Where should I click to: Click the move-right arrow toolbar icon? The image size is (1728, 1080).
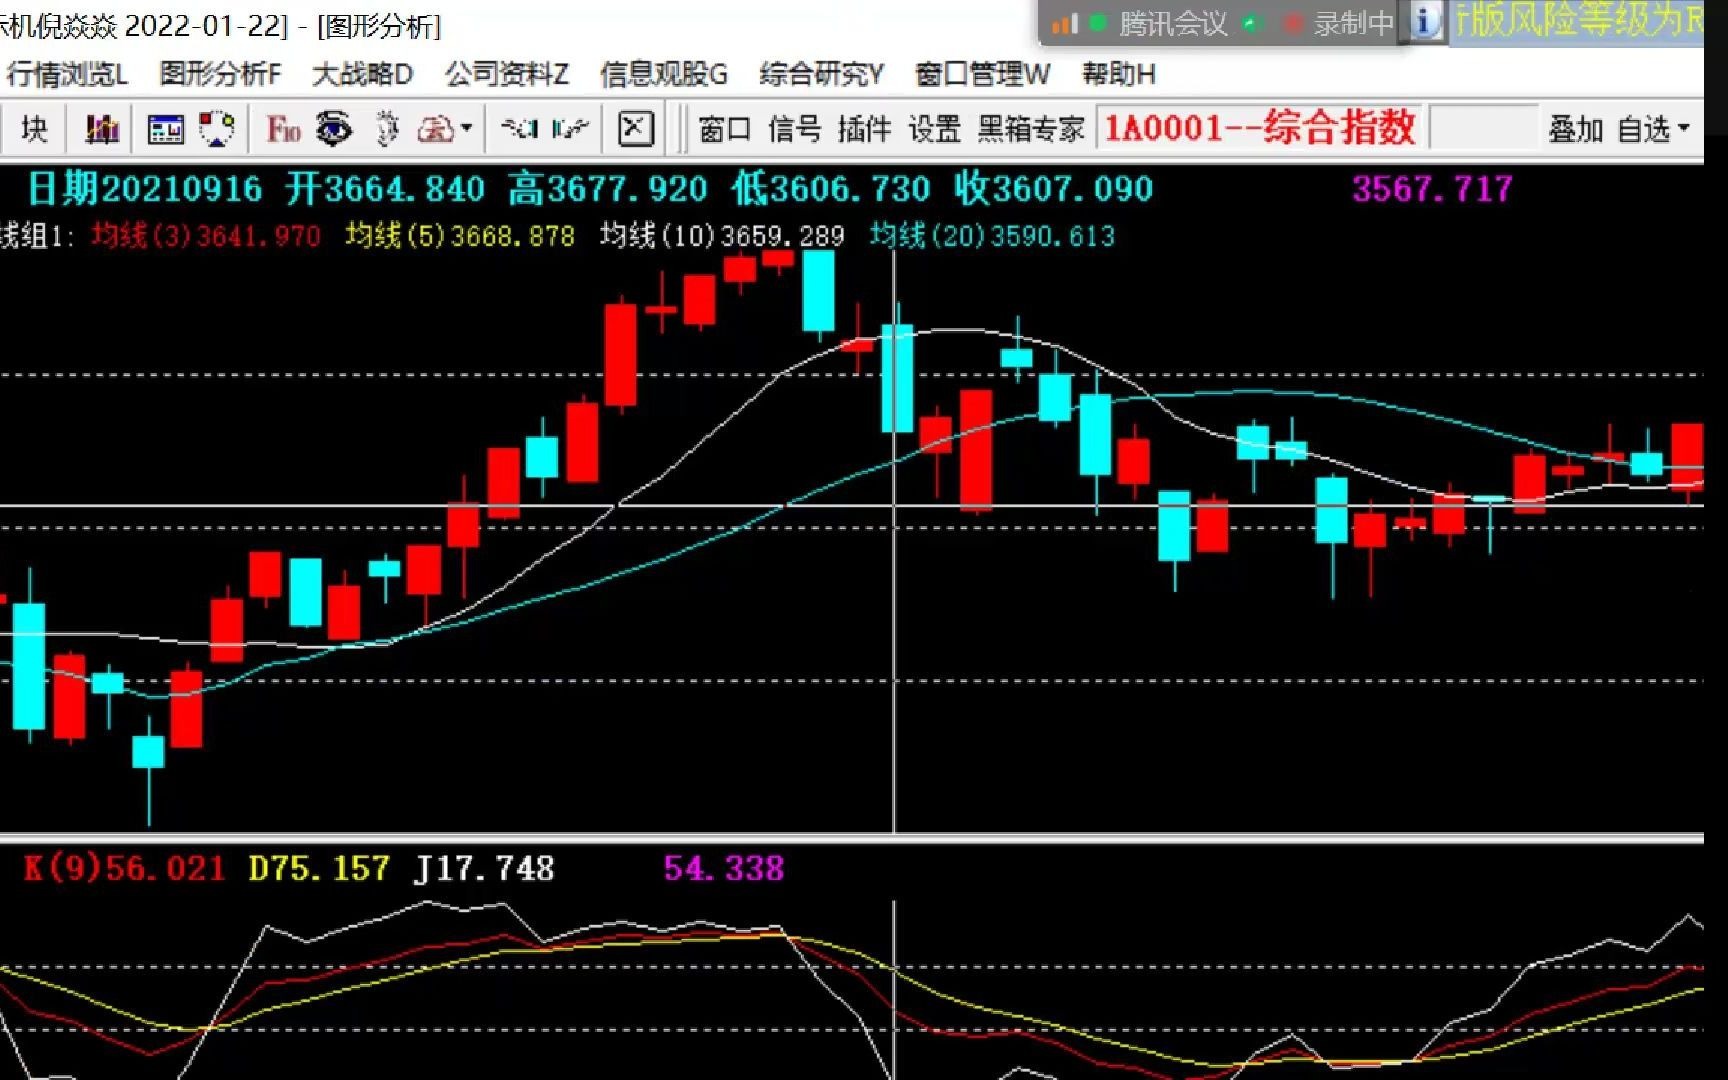[x=570, y=129]
